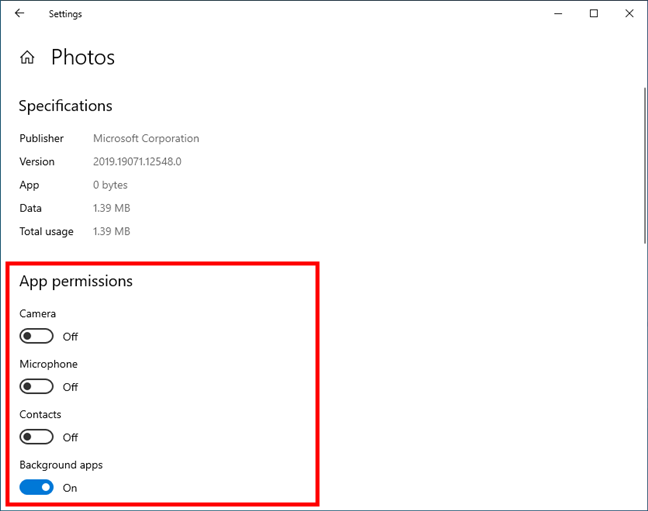Viewport: 648px width, 511px height.
Task: Select the 'Microsoft Corporation' publisher text
Action: pos(146,138)
